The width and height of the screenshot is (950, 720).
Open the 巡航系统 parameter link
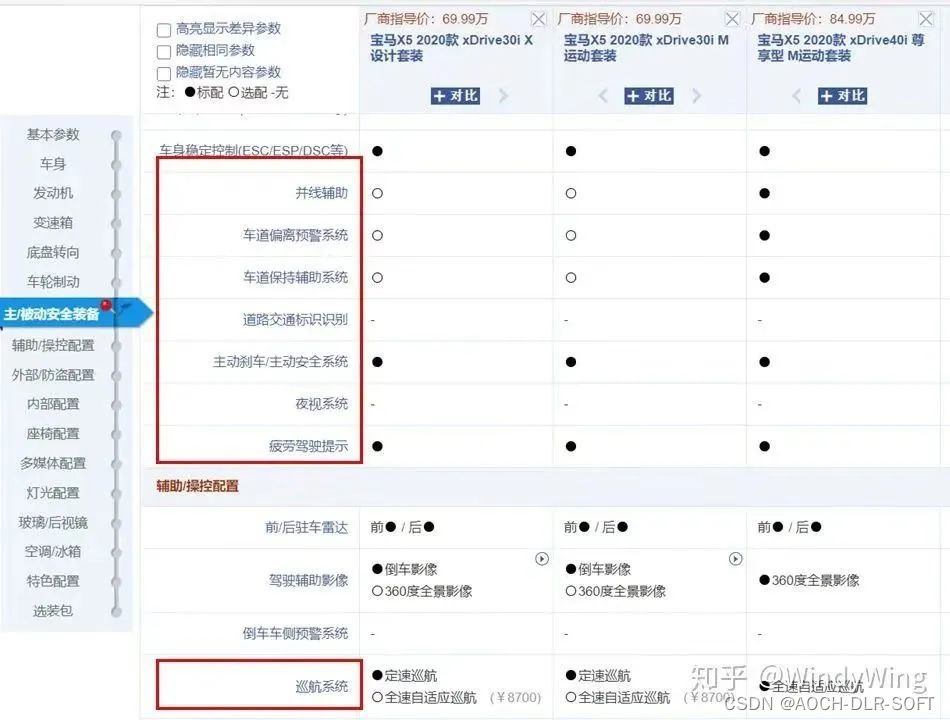click(323, 684)
